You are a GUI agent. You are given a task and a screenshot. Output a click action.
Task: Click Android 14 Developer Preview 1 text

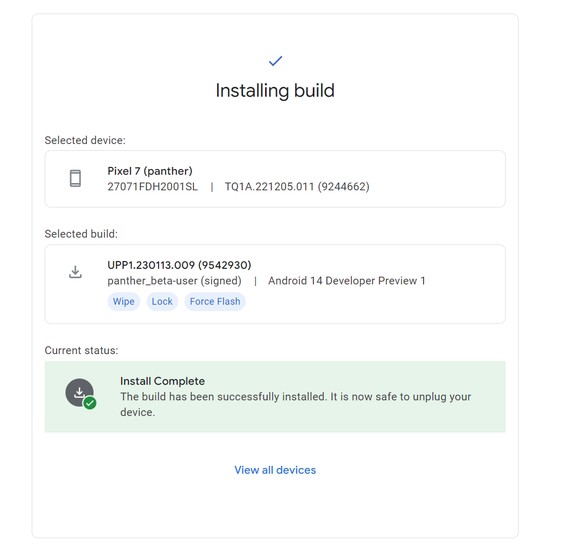[x=347, y=281]
